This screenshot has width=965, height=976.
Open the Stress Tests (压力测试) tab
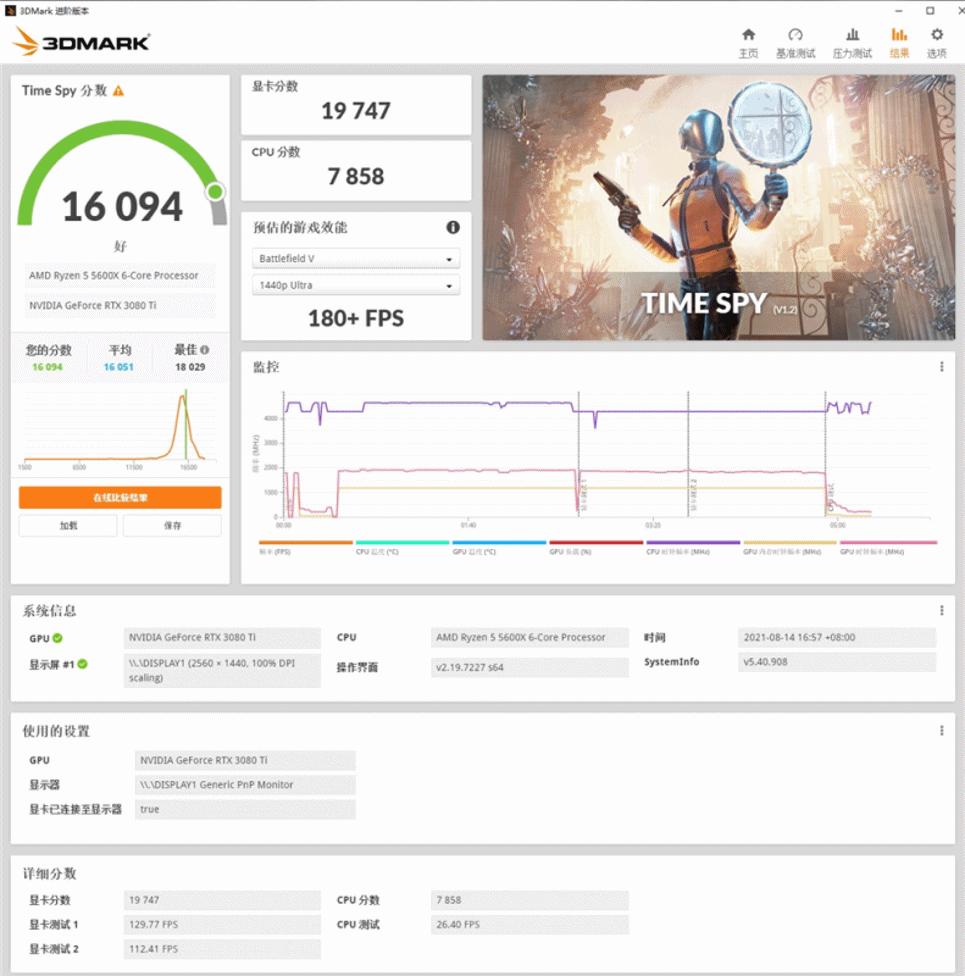pos(852,43)
